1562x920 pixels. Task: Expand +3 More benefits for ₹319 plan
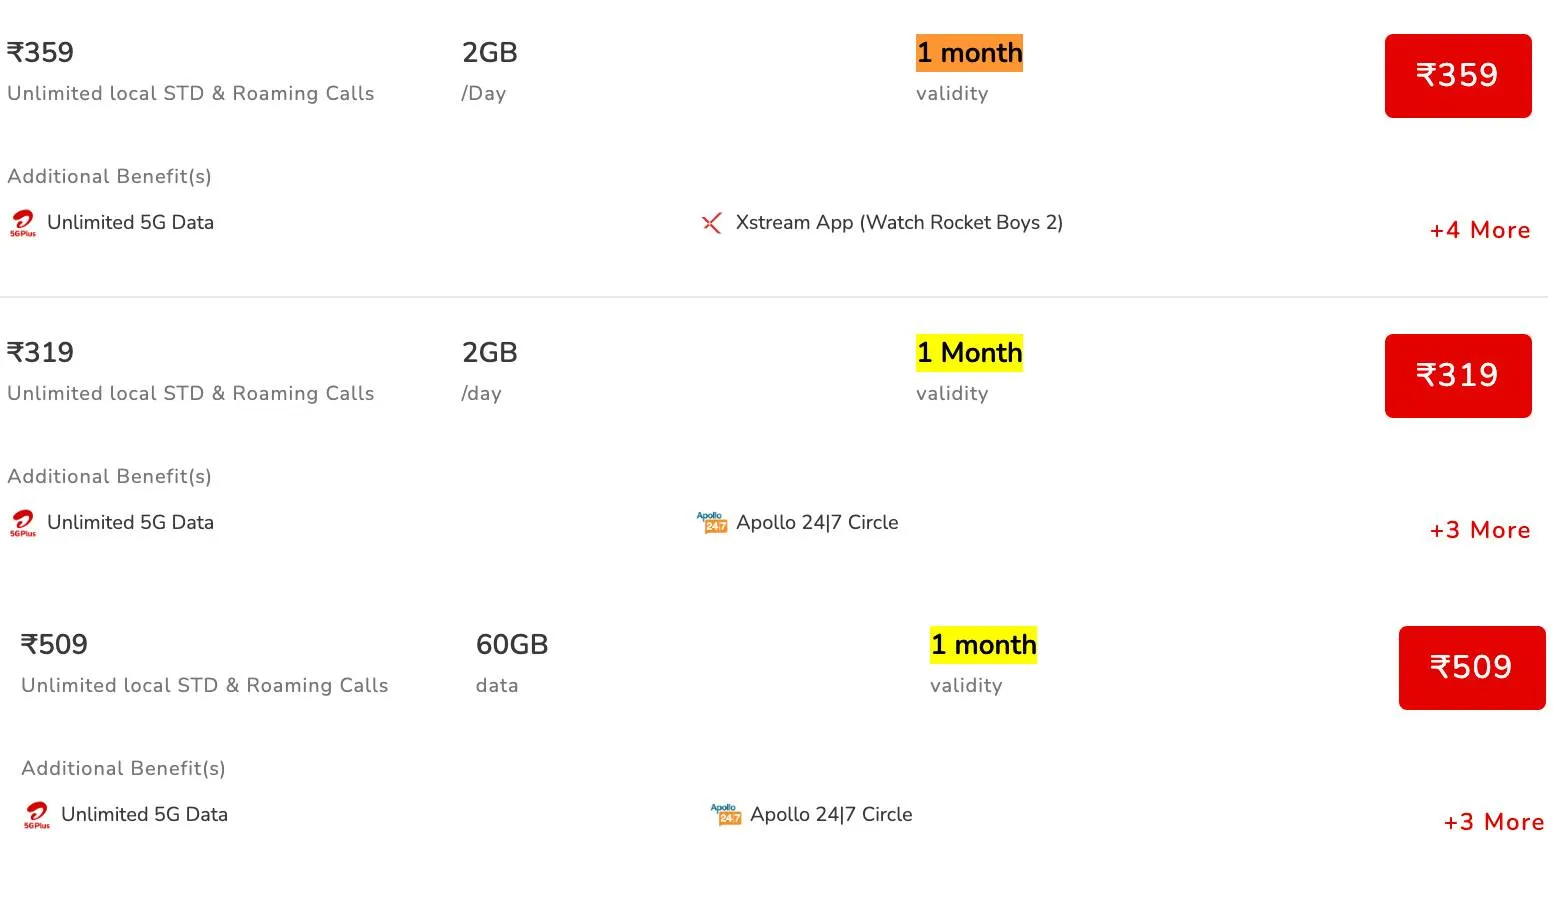pyautogui.click(x=1480, y=530)
